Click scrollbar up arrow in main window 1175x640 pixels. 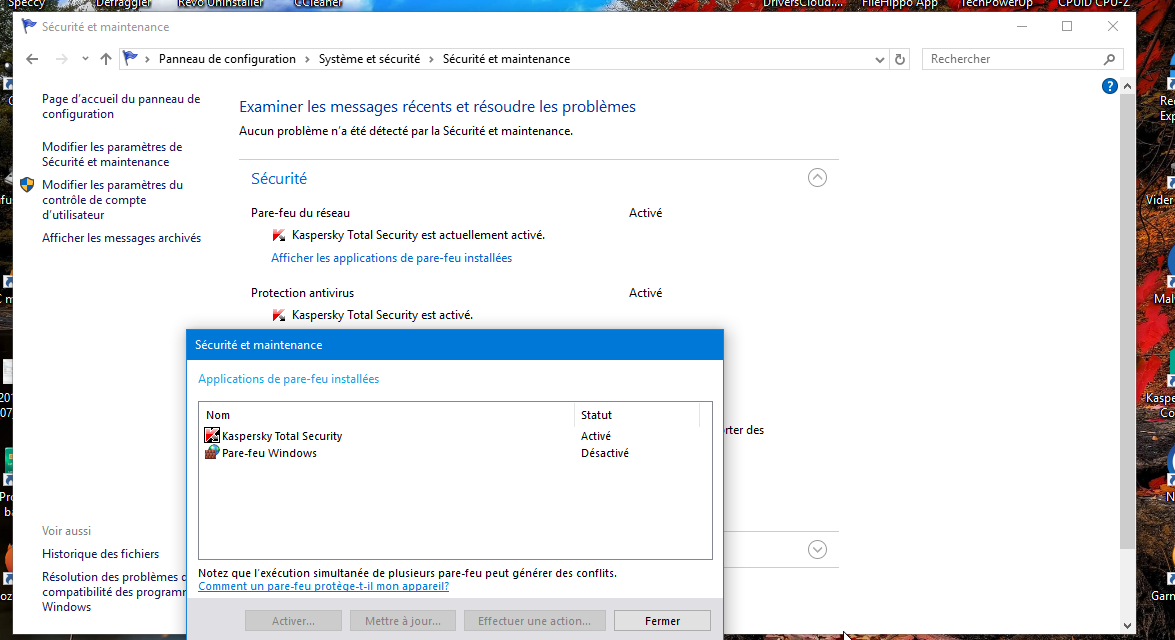(1127, 86)
